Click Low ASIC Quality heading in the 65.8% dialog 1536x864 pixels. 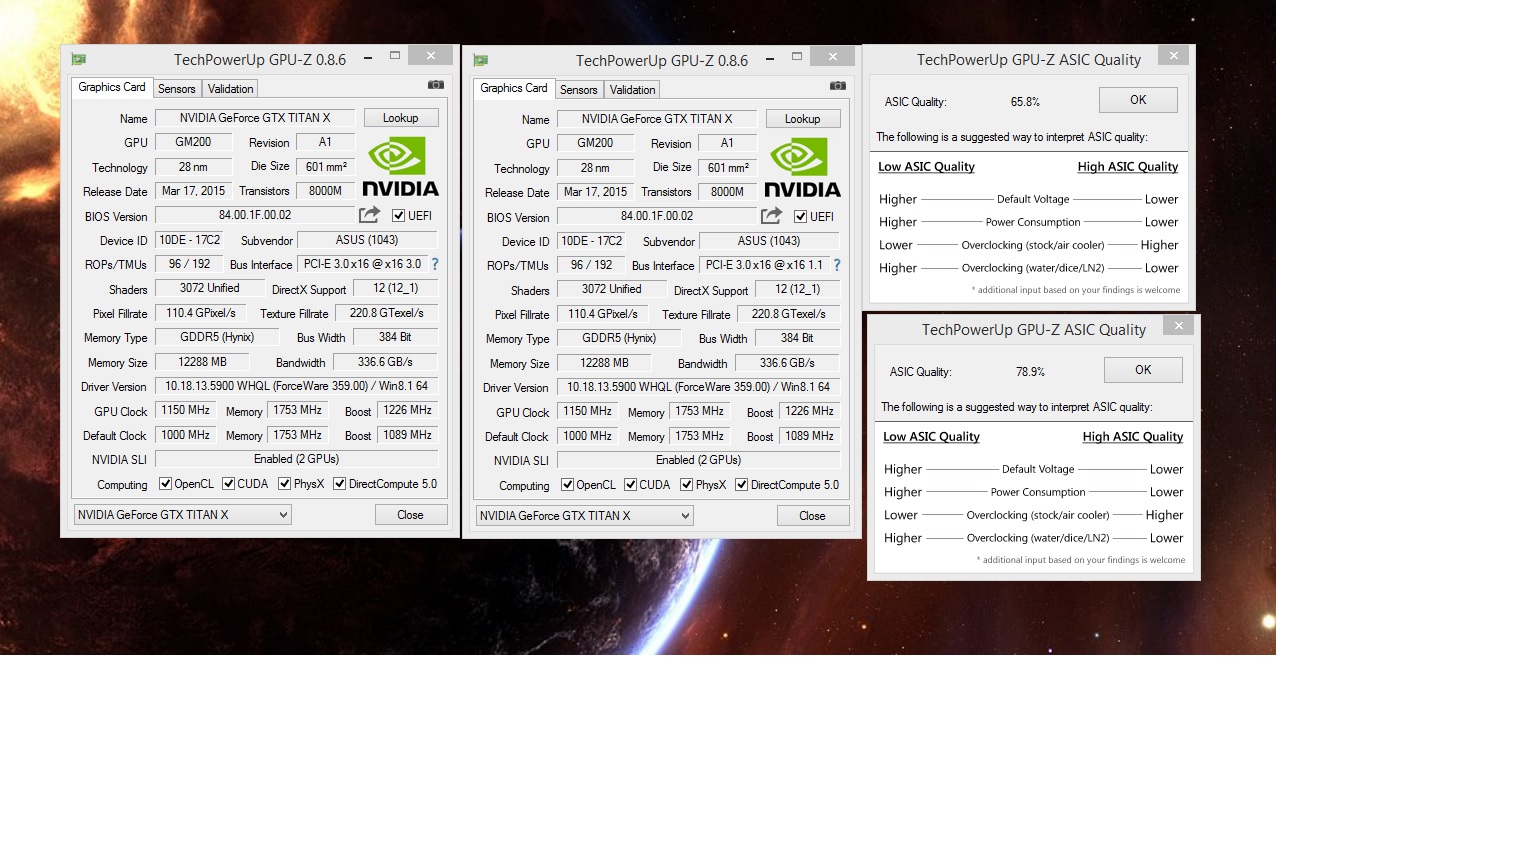926,167
